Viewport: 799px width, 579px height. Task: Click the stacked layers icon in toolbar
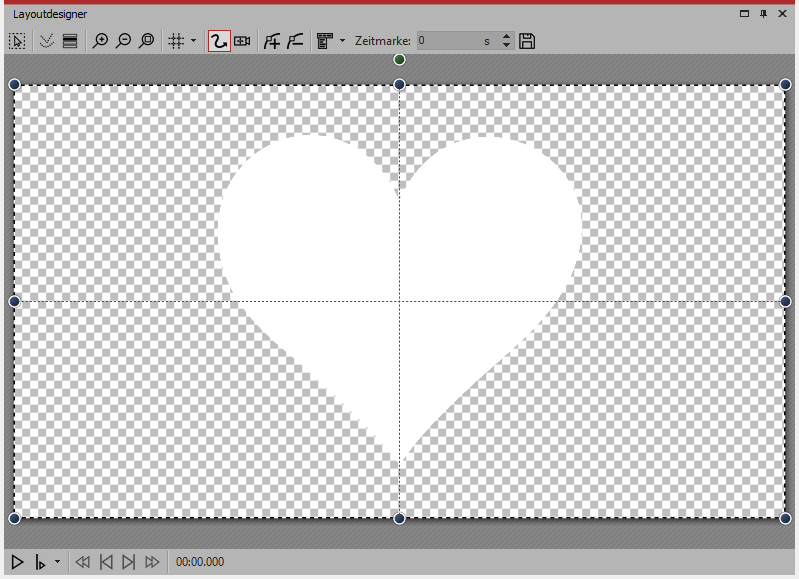coord(69,41)
